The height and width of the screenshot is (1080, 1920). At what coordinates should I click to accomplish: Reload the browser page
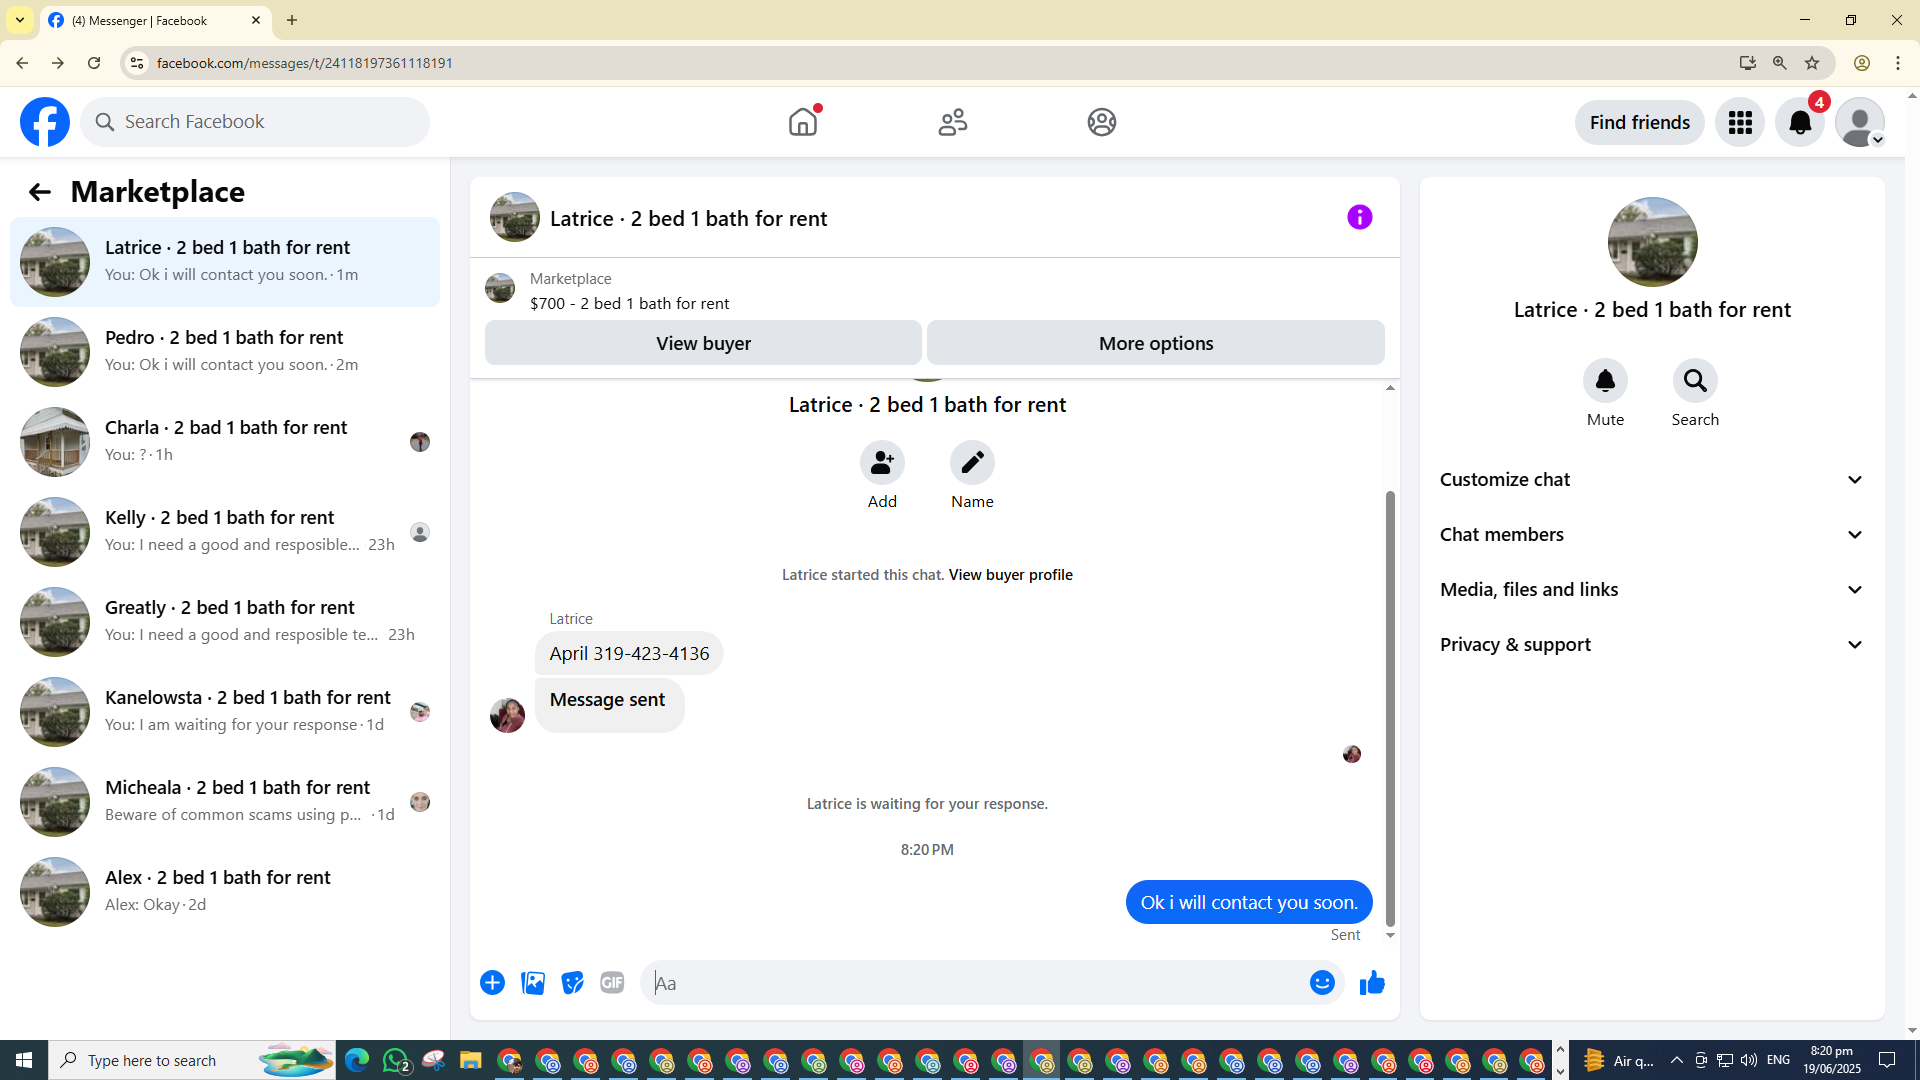pyautogui.click(x=94, y=63)
